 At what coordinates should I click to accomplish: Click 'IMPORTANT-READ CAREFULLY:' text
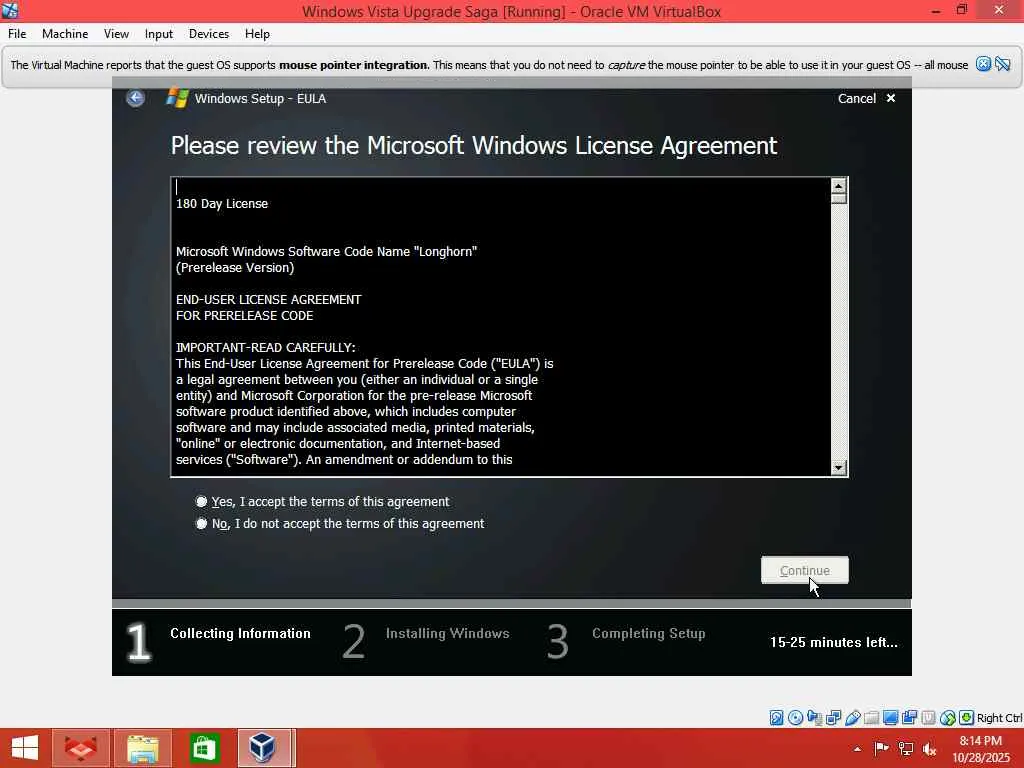(266, 347)
